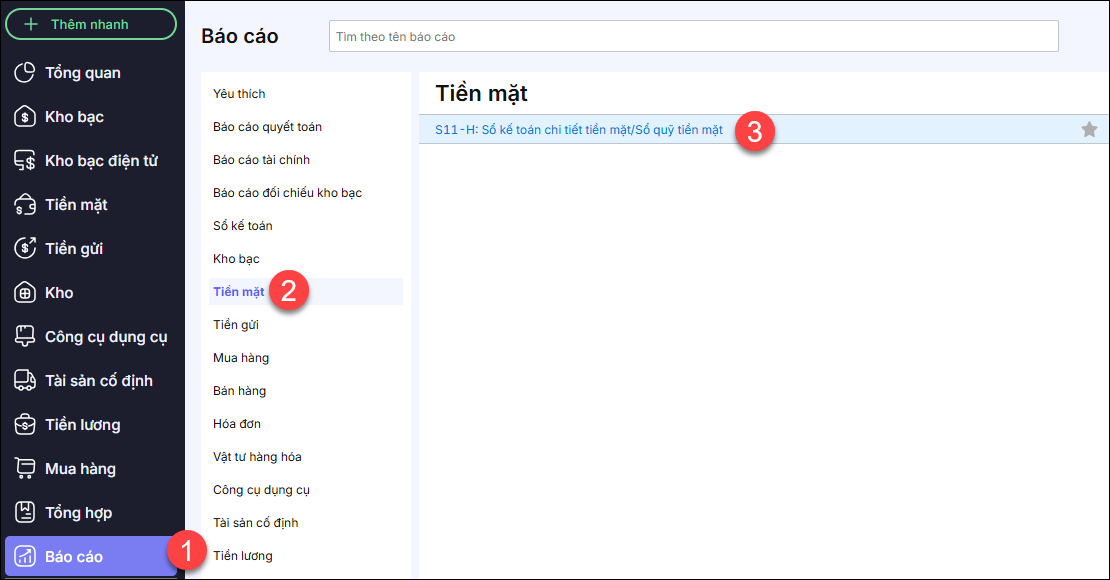Select Yêu thích report category
Viewport: 1110px width, 580px height.
click(x=239, y=94)
